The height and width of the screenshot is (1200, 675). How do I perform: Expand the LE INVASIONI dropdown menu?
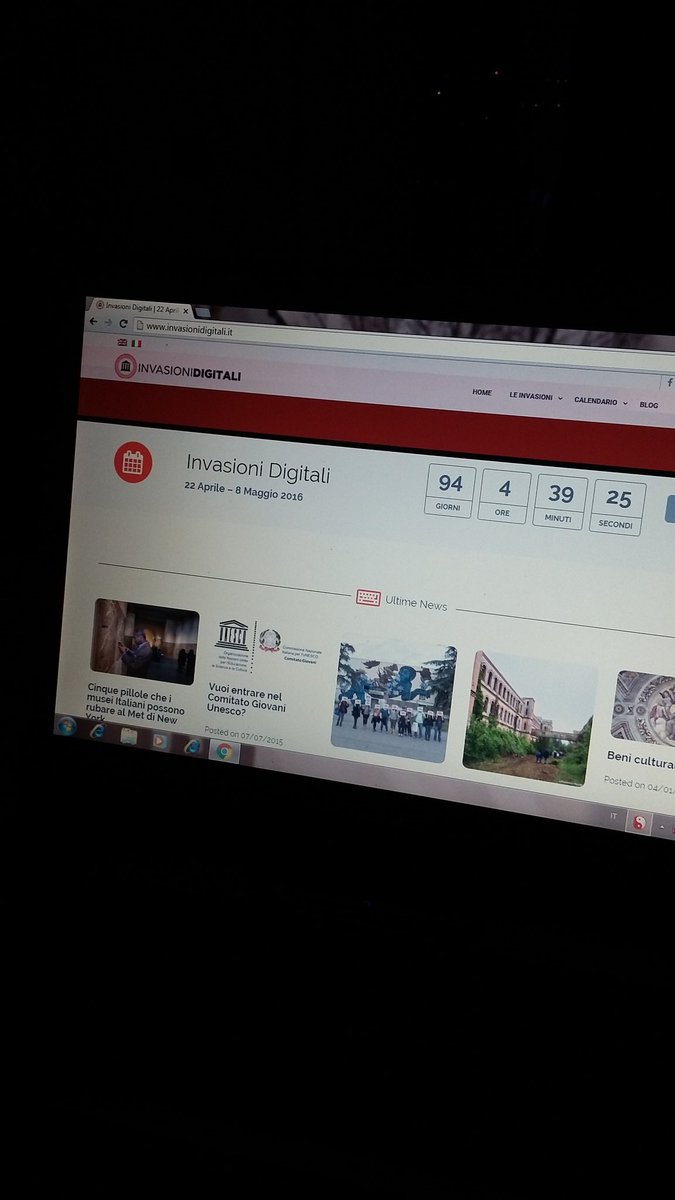536,397
